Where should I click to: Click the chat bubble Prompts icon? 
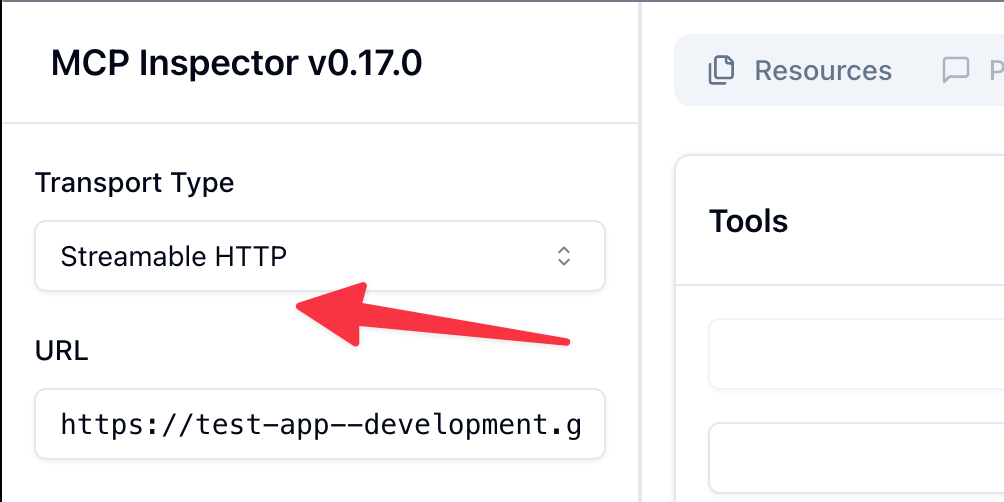tap(956, 70)
